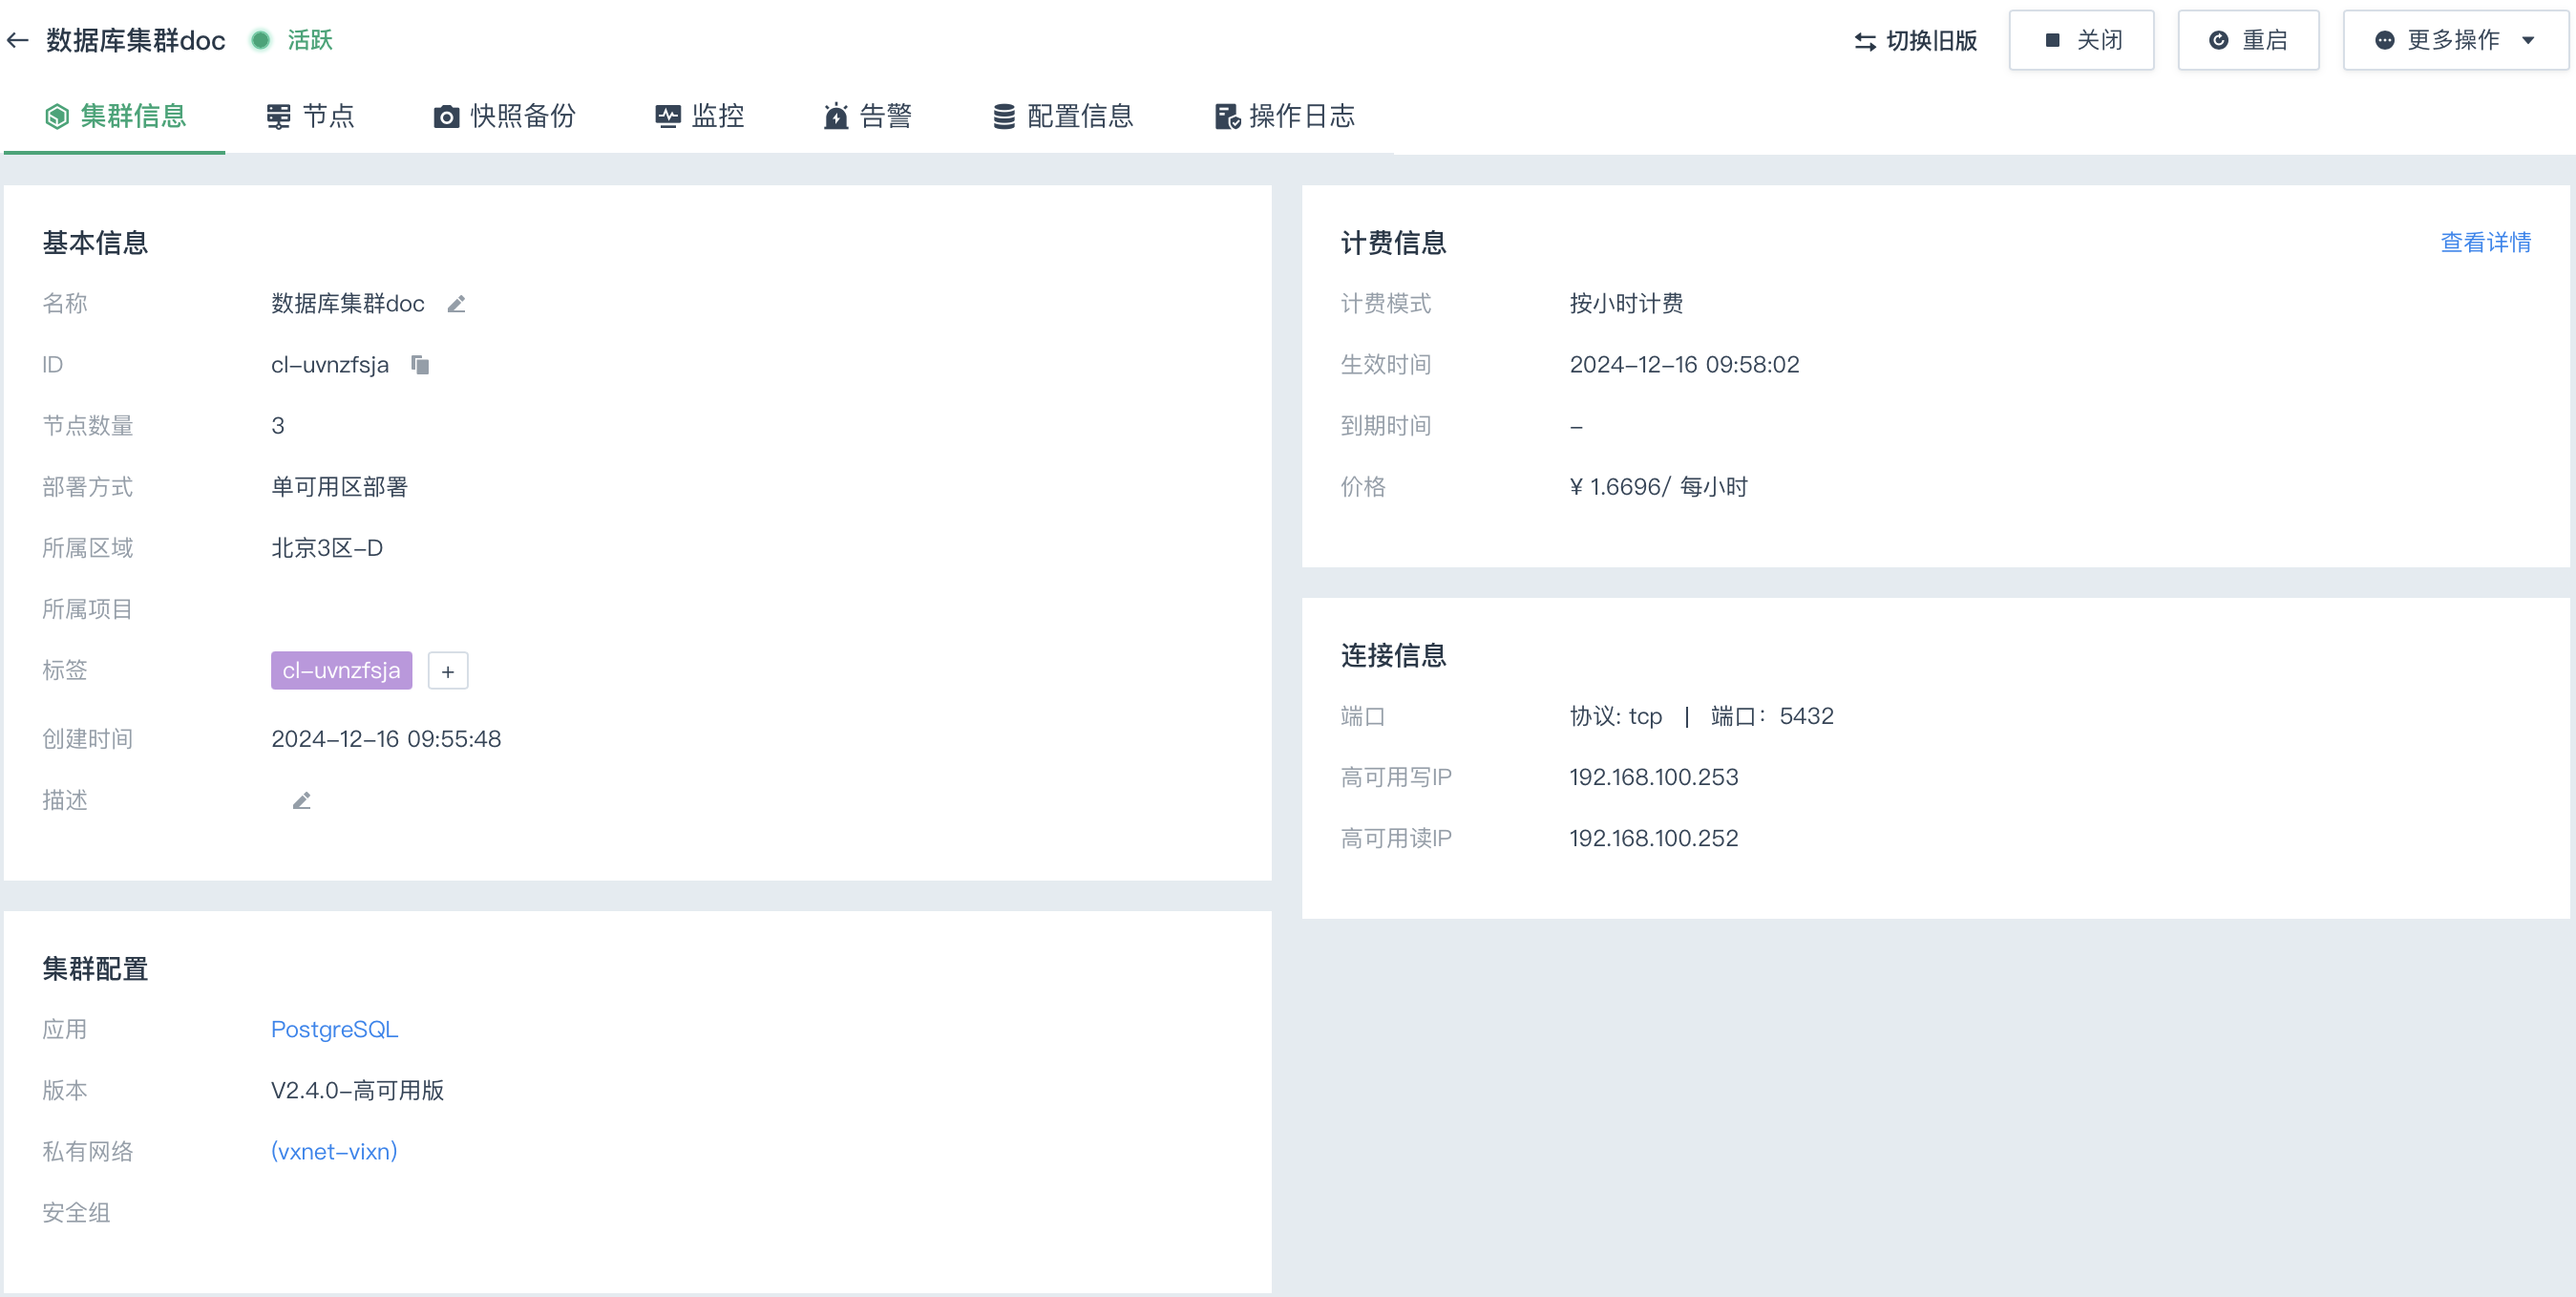The height and width of the screenshot is (1297, 2576).
Task: Click the 关闭 shutdown button
Action: (2081, 40)
